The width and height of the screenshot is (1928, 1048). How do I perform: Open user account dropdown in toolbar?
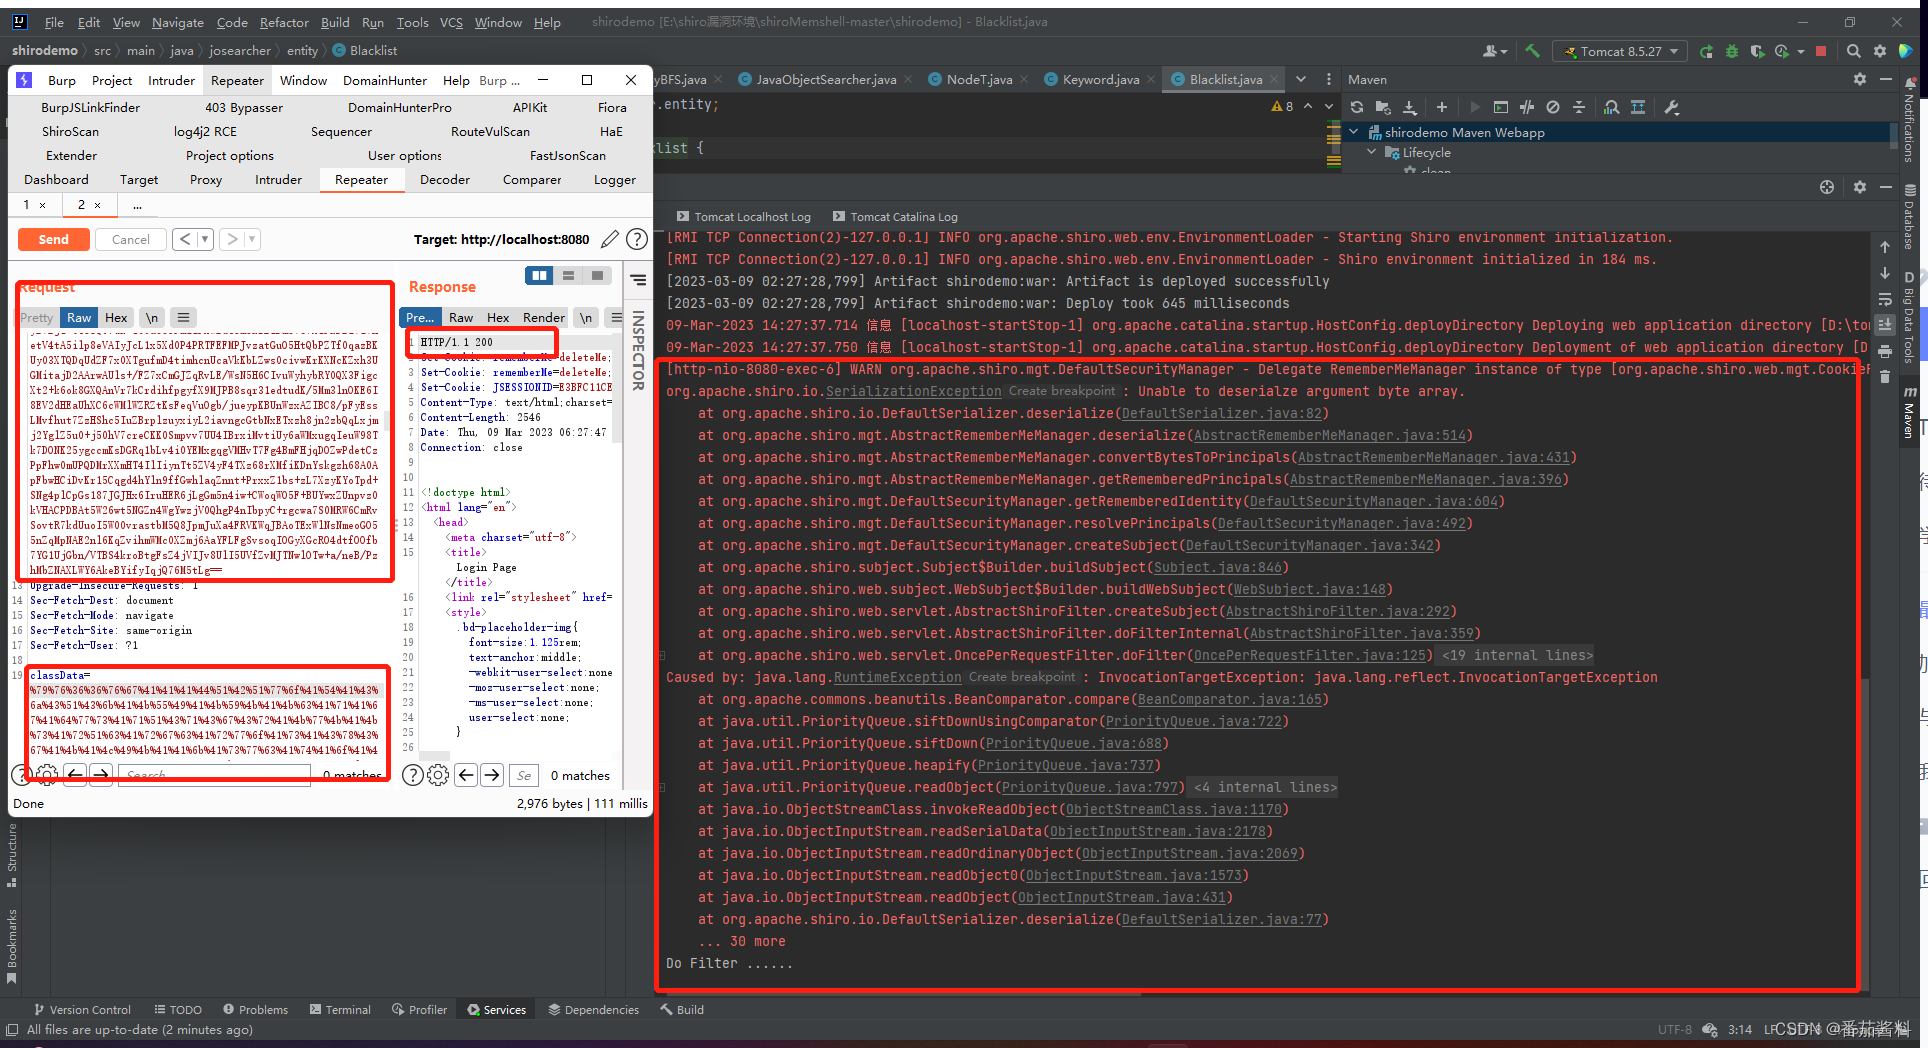coord(1495,51)
